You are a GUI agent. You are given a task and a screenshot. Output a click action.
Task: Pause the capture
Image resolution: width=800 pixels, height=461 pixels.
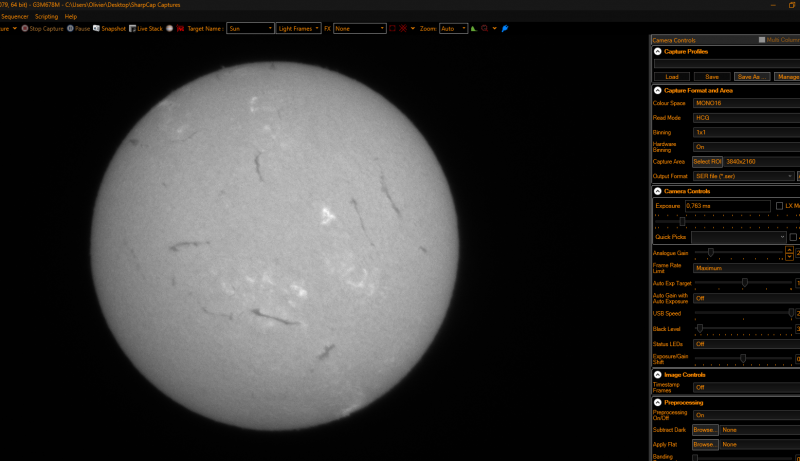point(79,29)
